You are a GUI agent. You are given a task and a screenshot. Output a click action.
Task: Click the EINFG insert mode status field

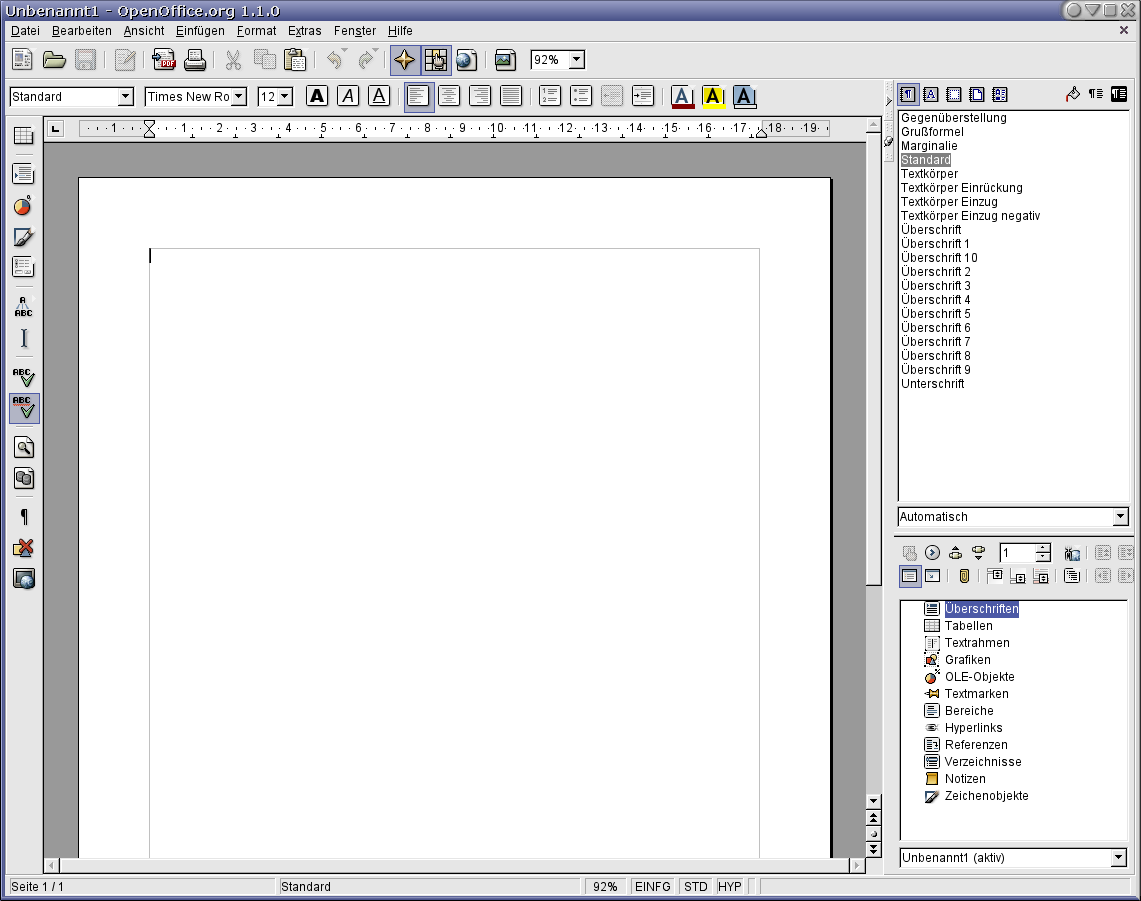[653, 887]
